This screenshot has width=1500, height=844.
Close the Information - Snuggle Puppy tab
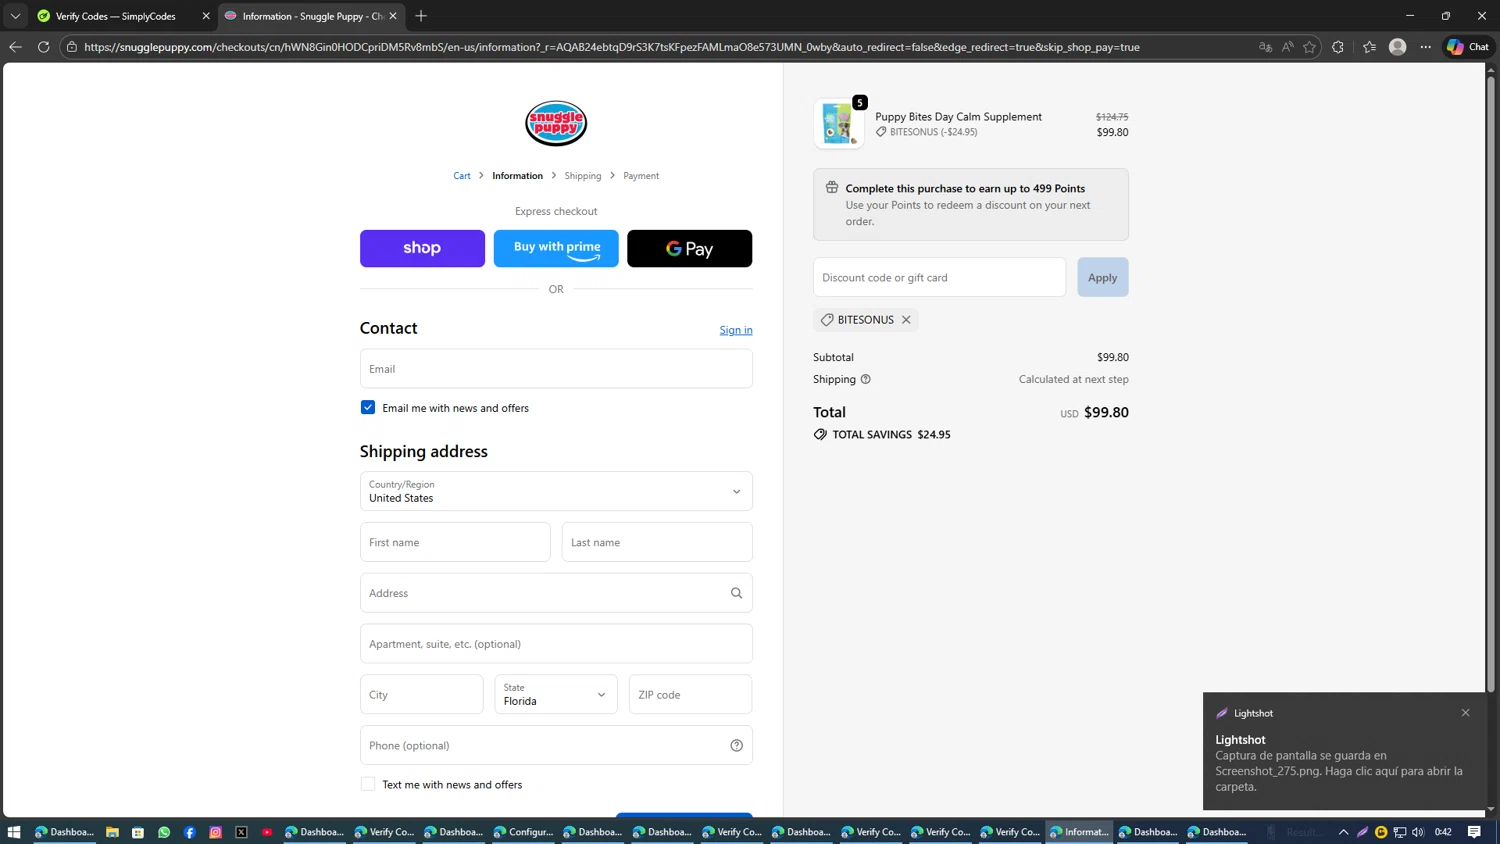point(393,16)
